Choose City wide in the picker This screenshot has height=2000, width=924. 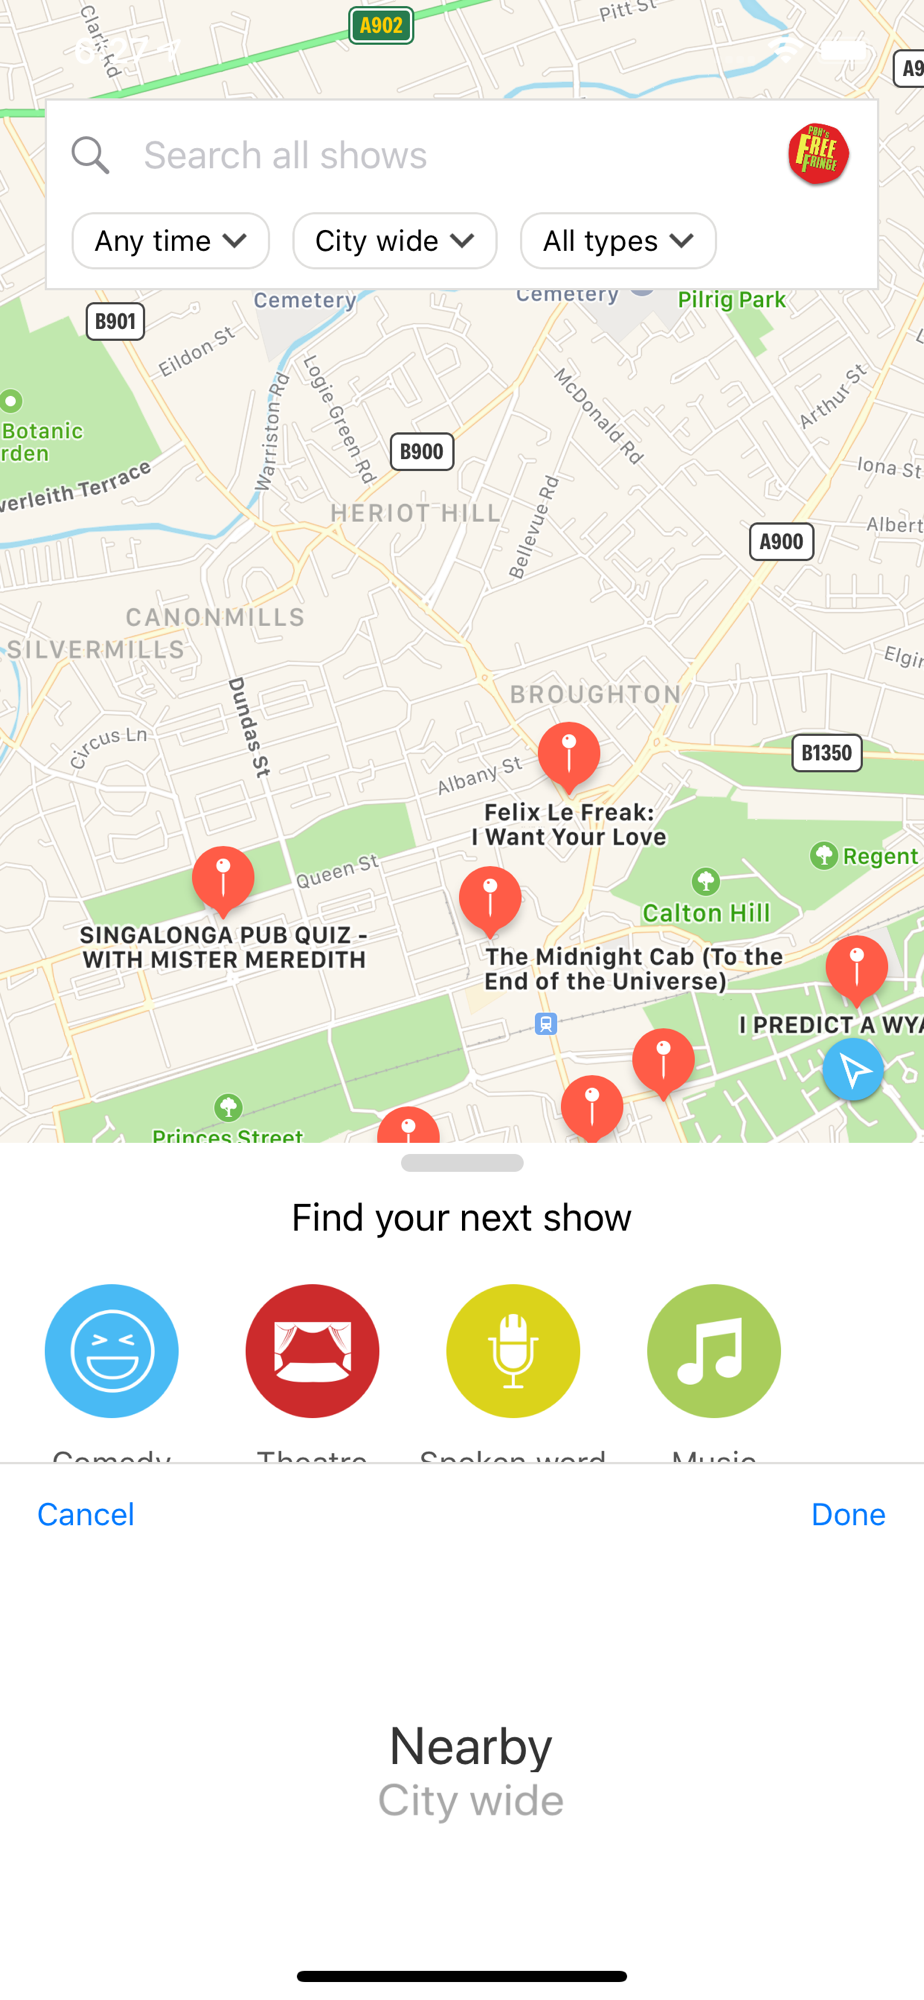point(470,1800)
